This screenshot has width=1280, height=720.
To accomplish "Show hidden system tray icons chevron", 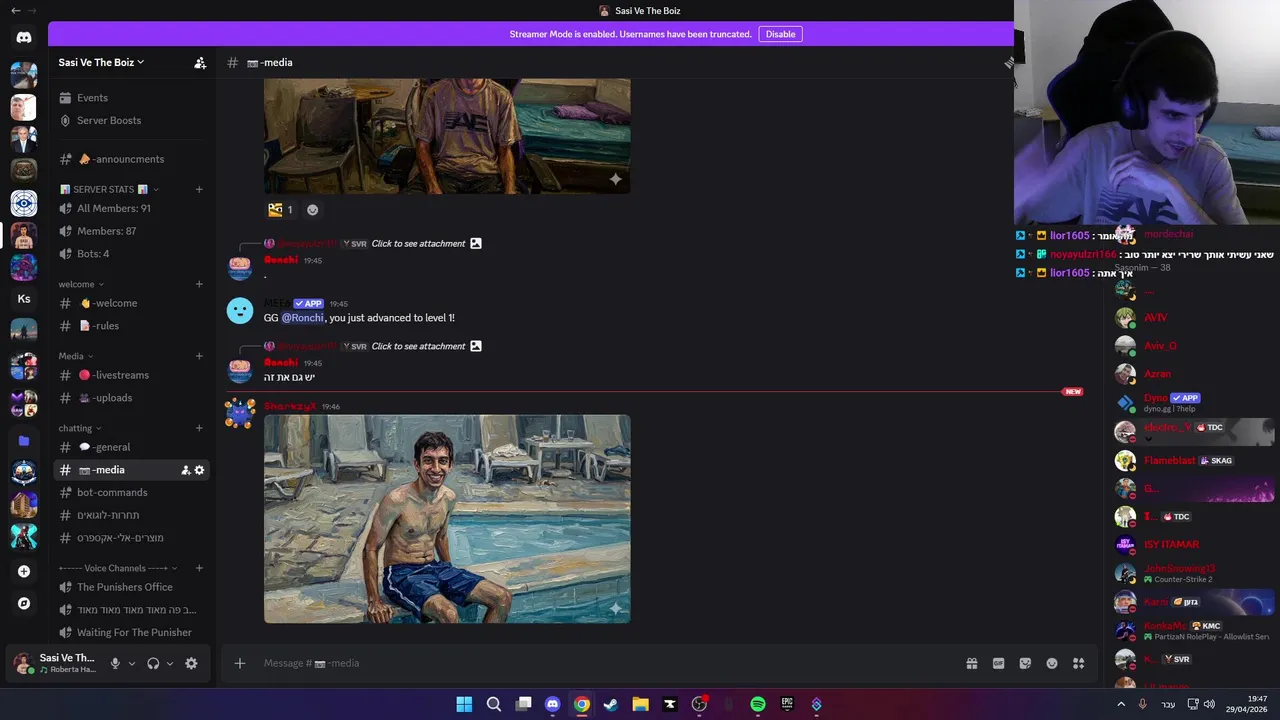I will [x=1120, y=704].
